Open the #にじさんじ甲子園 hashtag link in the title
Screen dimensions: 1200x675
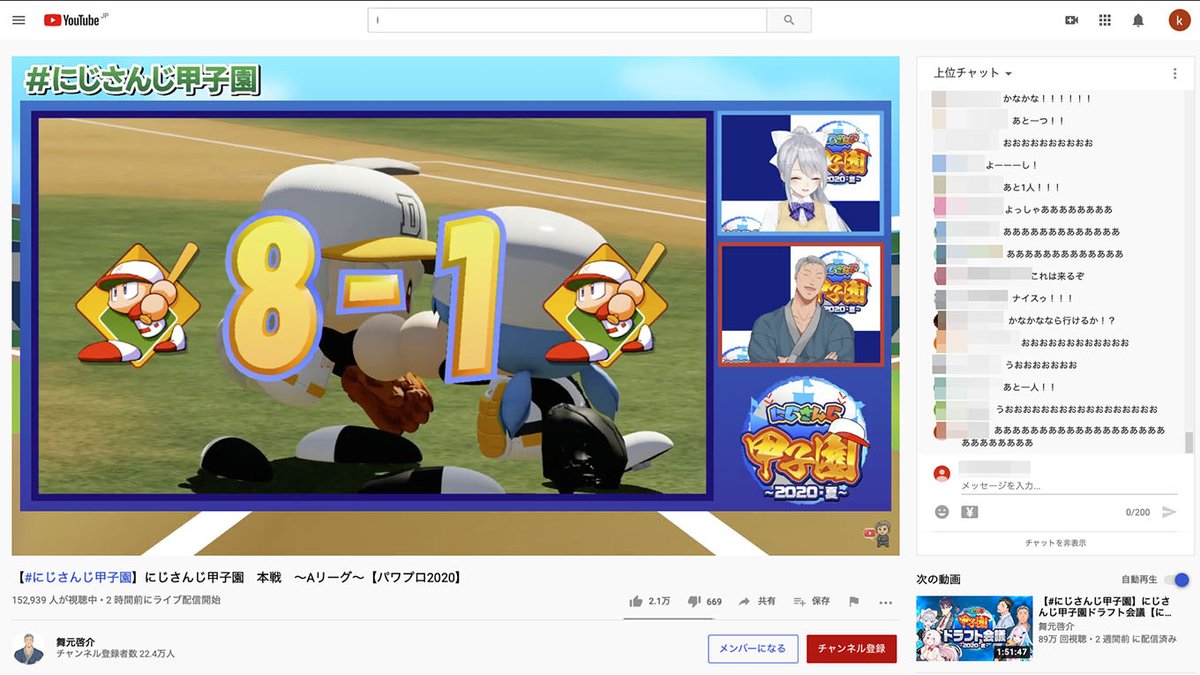pos(76,577)
